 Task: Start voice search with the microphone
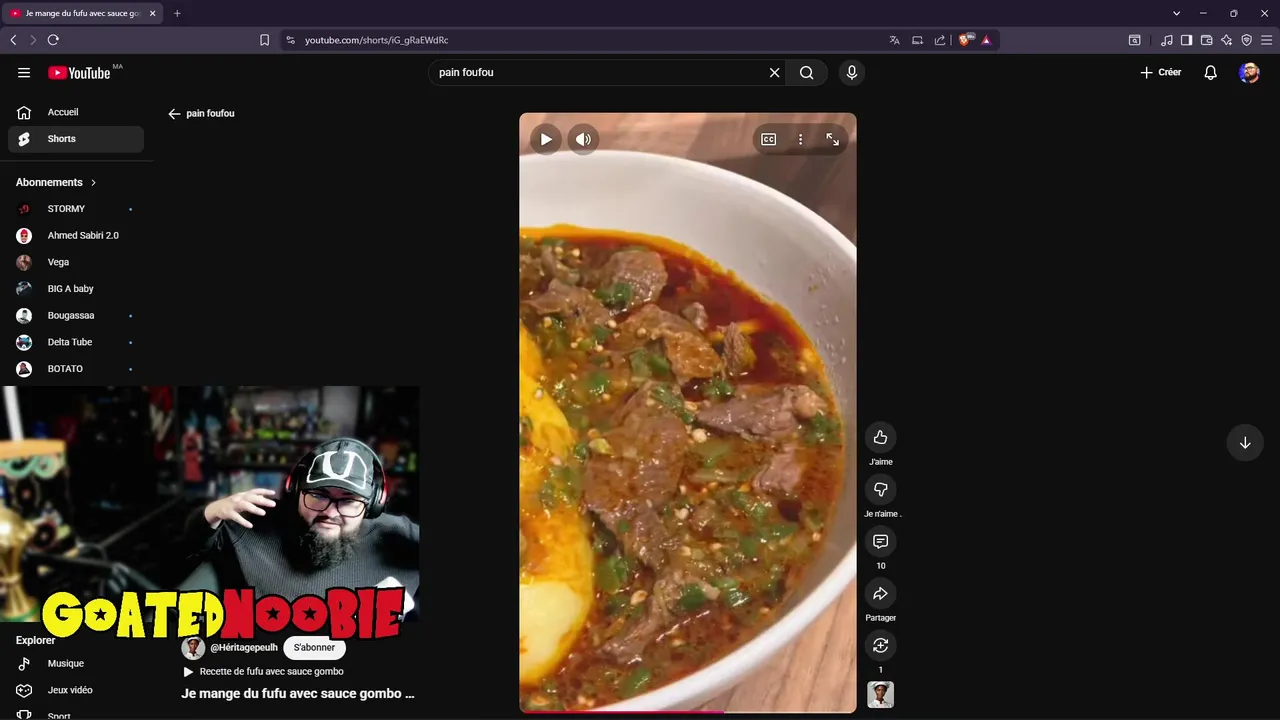coord(852,72)
